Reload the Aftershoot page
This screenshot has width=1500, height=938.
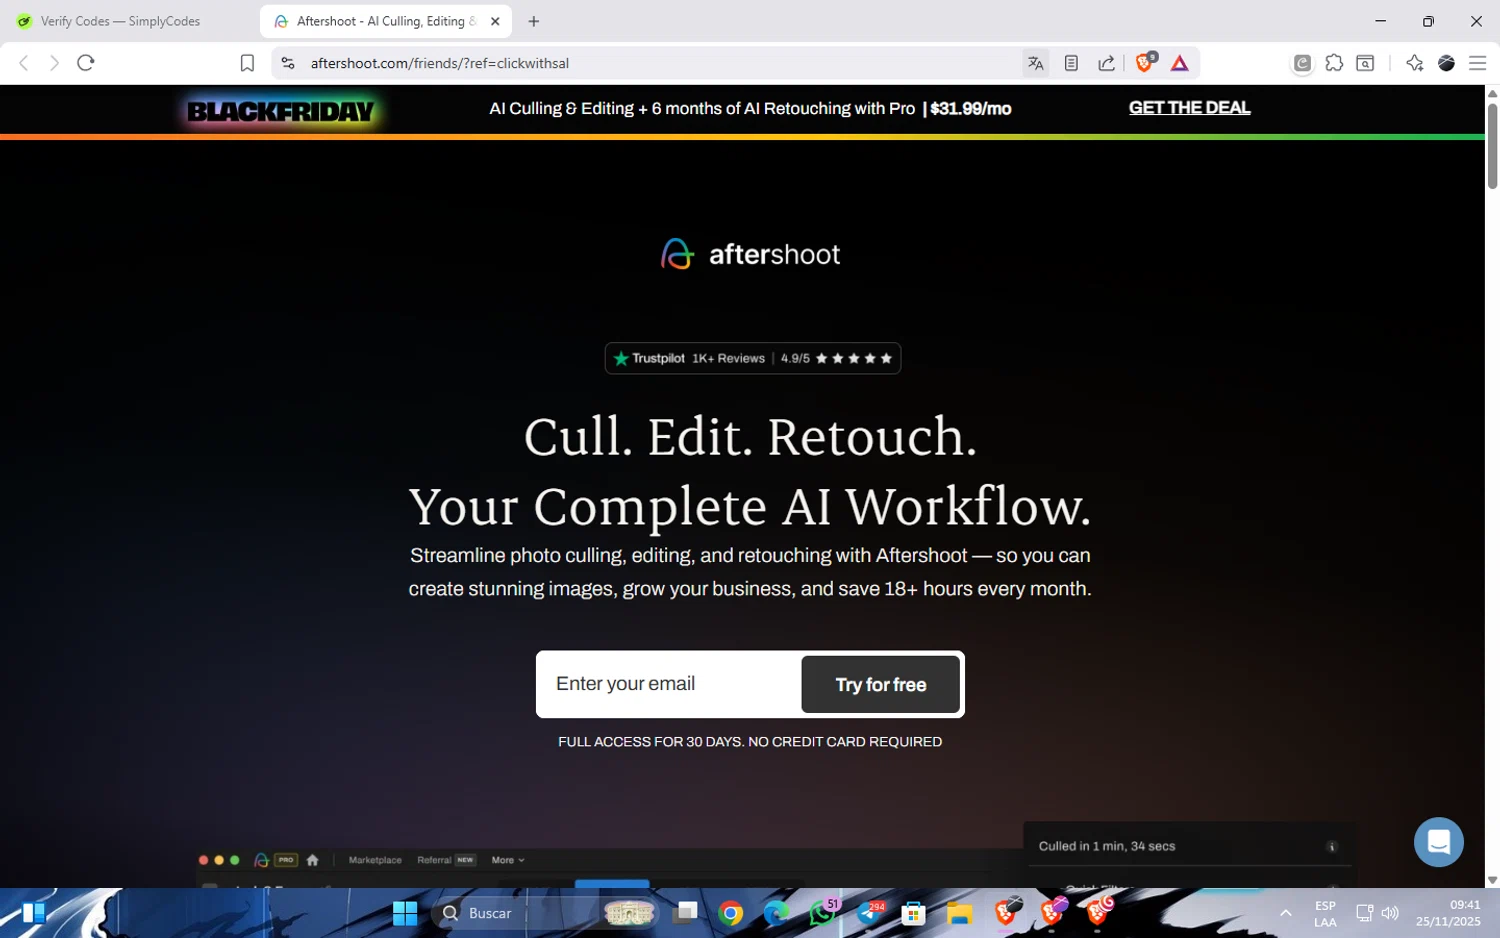[86, 63]
